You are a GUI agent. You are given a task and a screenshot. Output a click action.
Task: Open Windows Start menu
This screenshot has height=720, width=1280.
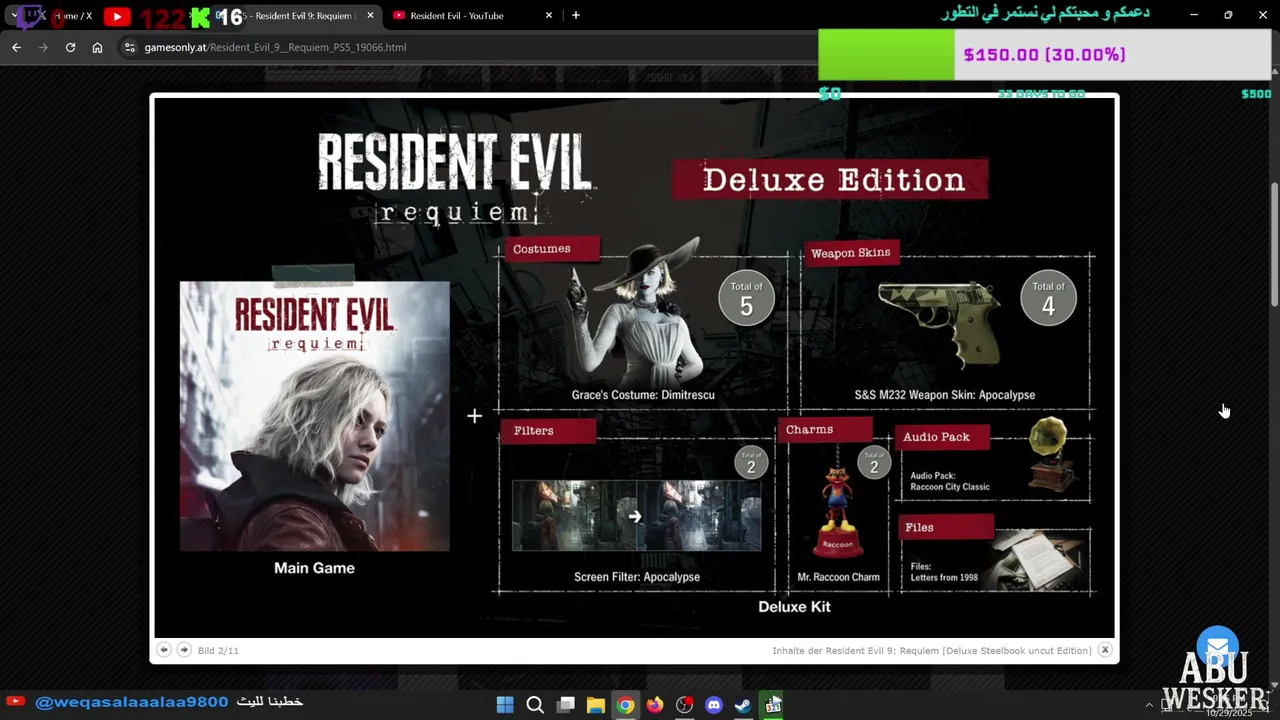505,705
